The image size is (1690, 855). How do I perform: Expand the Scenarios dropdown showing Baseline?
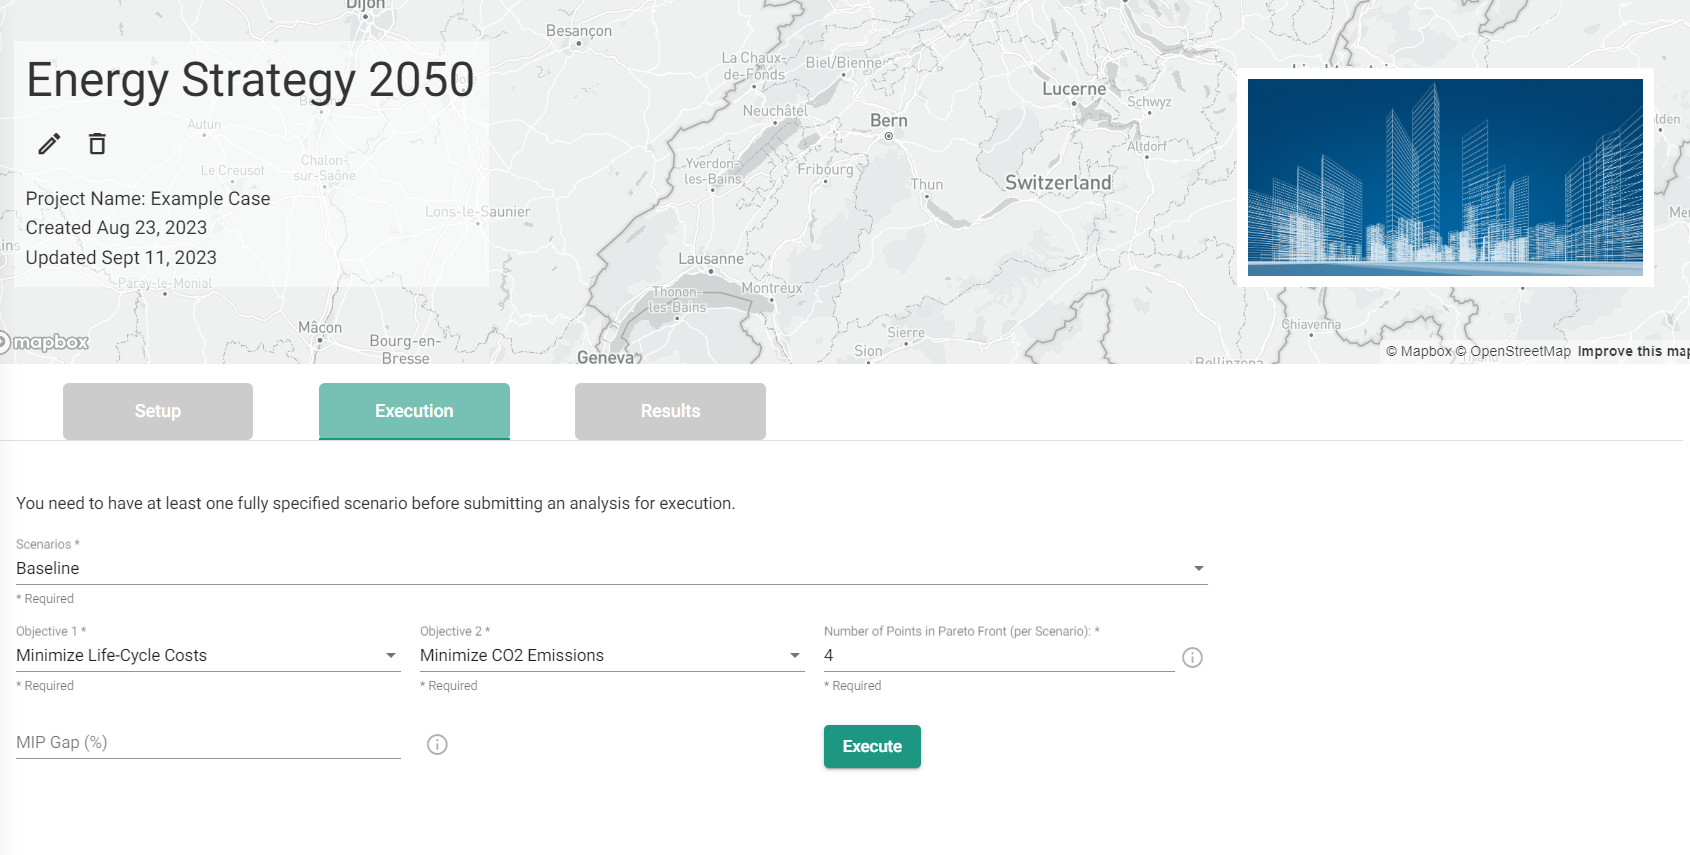click(610, 568)
